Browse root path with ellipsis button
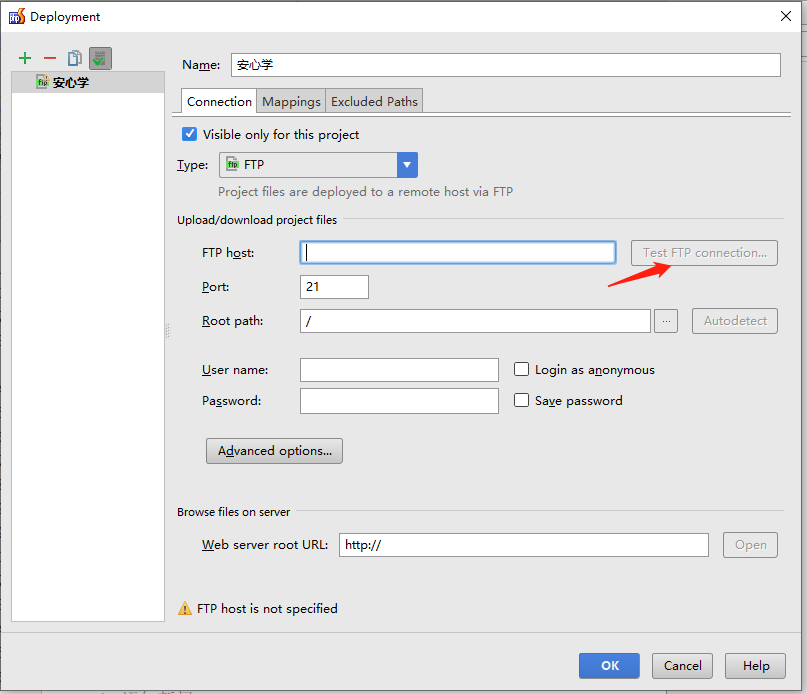Image resolution: width=807 pixels, height=694 pixels. click(666, 321)
